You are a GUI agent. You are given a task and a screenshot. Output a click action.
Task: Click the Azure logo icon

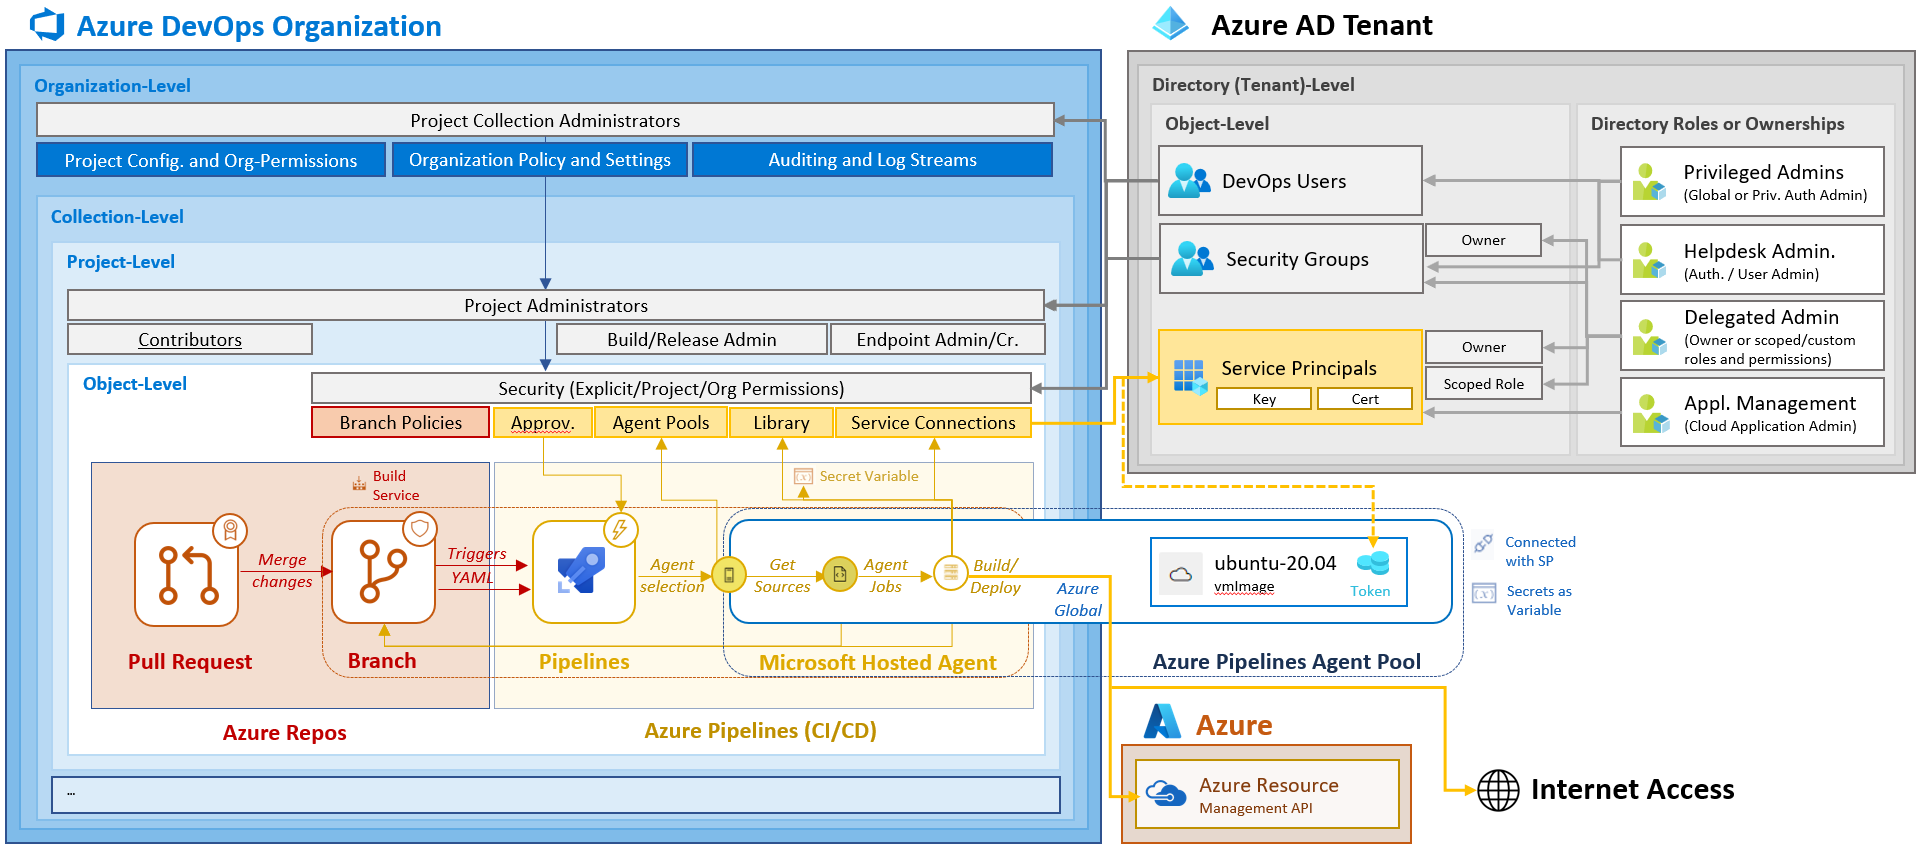click(x=1162, y=721)
